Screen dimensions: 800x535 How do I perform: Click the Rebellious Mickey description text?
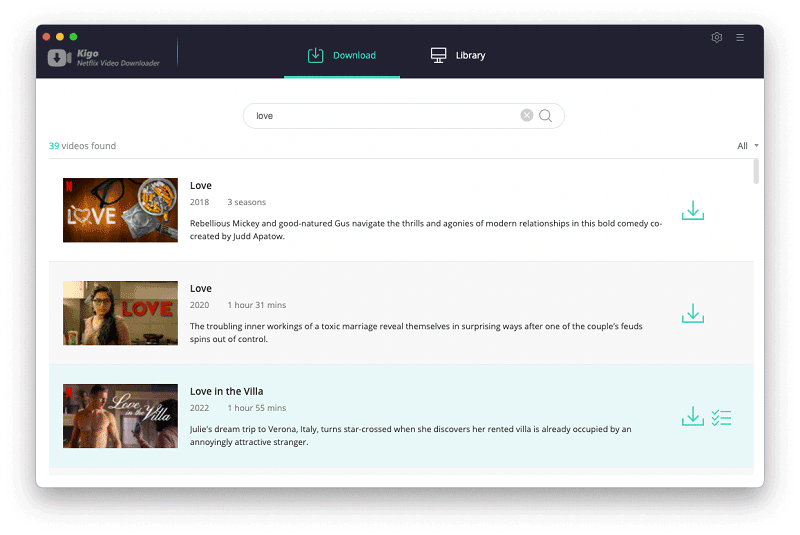426,230
